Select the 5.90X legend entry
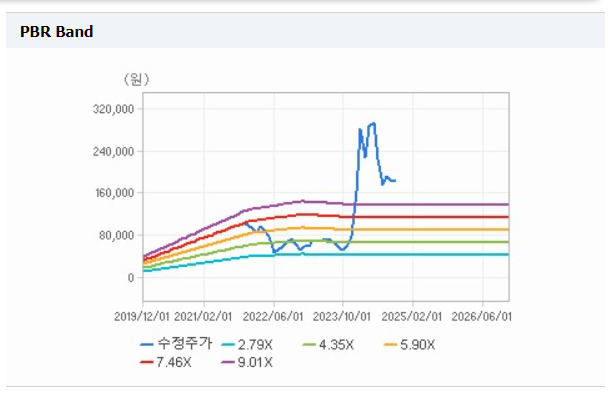This screenshot has height=398, width=615. point(409,345)
